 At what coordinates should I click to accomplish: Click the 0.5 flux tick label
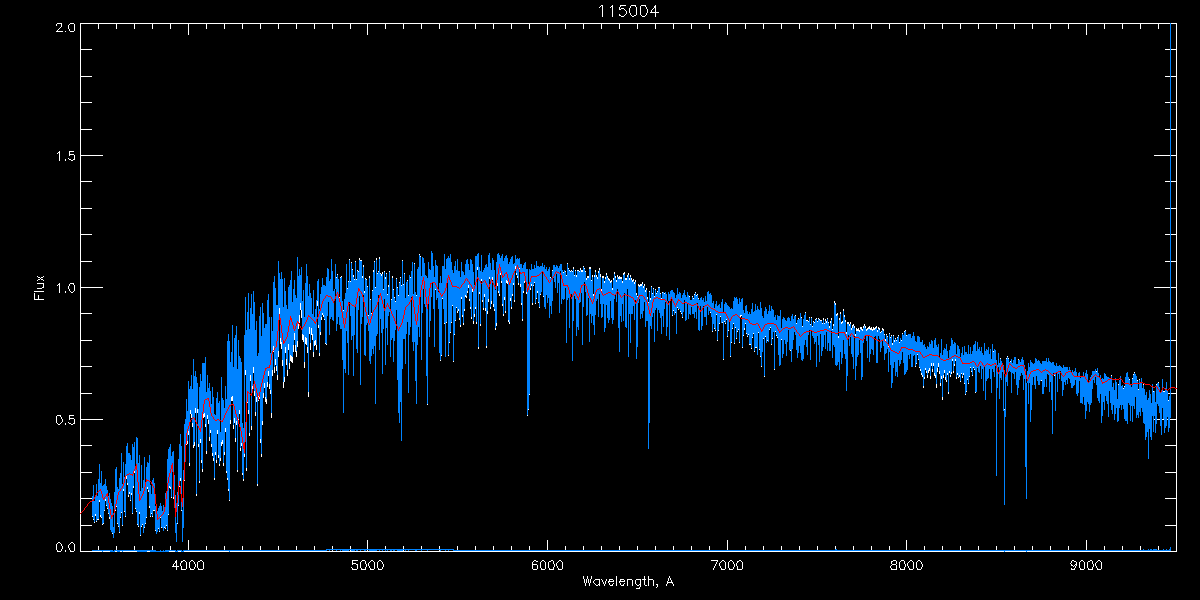click(65, 419)
